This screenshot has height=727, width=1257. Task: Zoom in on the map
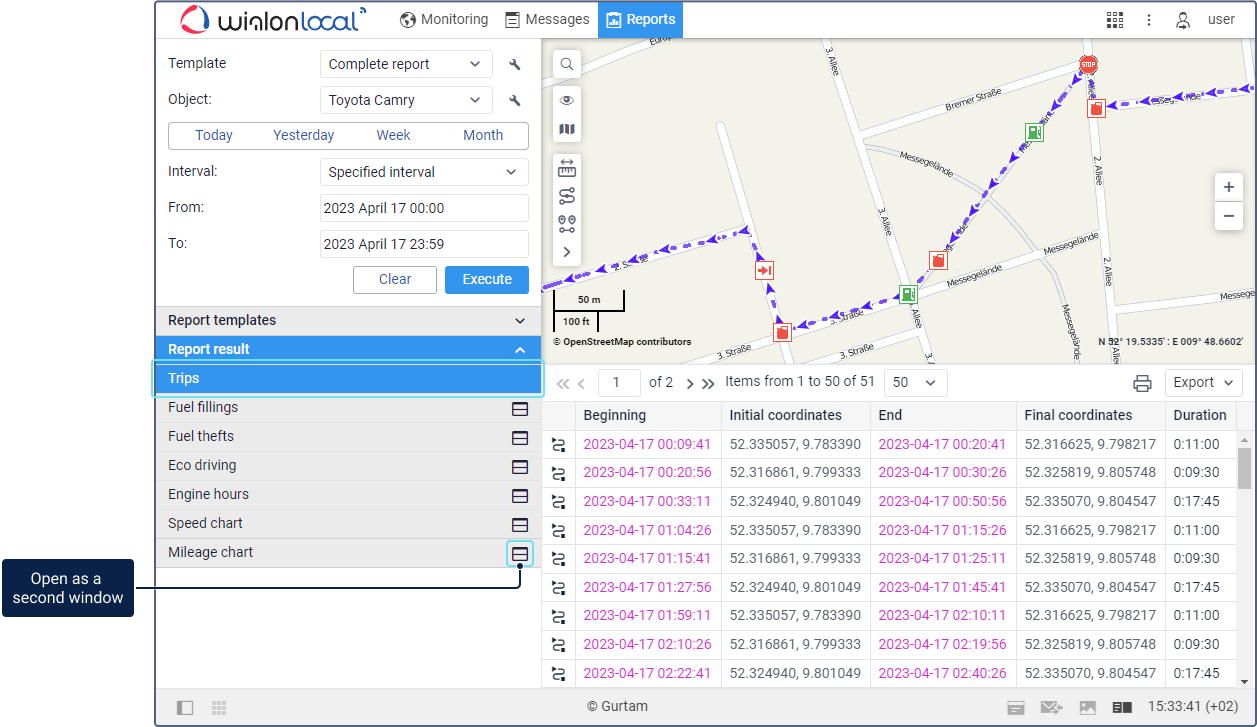click(x=1229, y=187)
